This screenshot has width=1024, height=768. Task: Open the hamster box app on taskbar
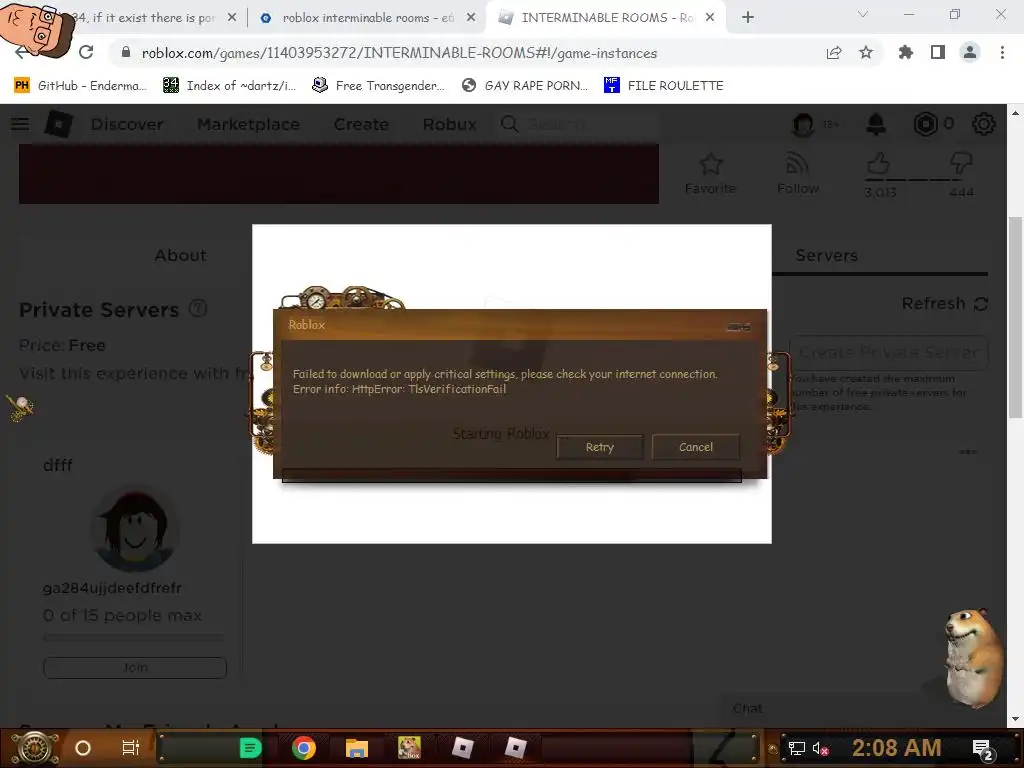tap(409, 748)
